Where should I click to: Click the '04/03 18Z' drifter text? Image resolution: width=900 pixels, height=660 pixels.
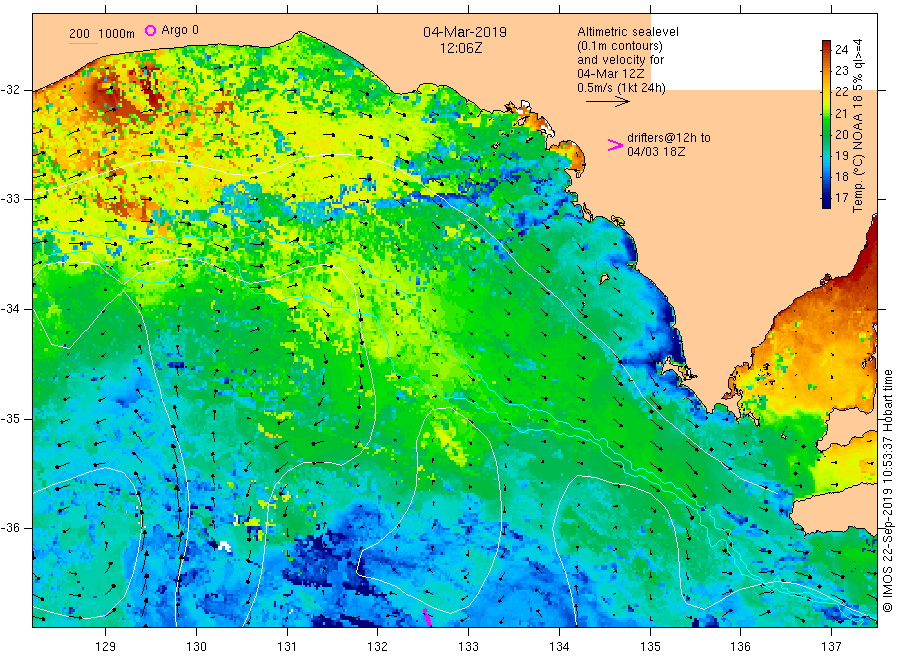(655, 152)
